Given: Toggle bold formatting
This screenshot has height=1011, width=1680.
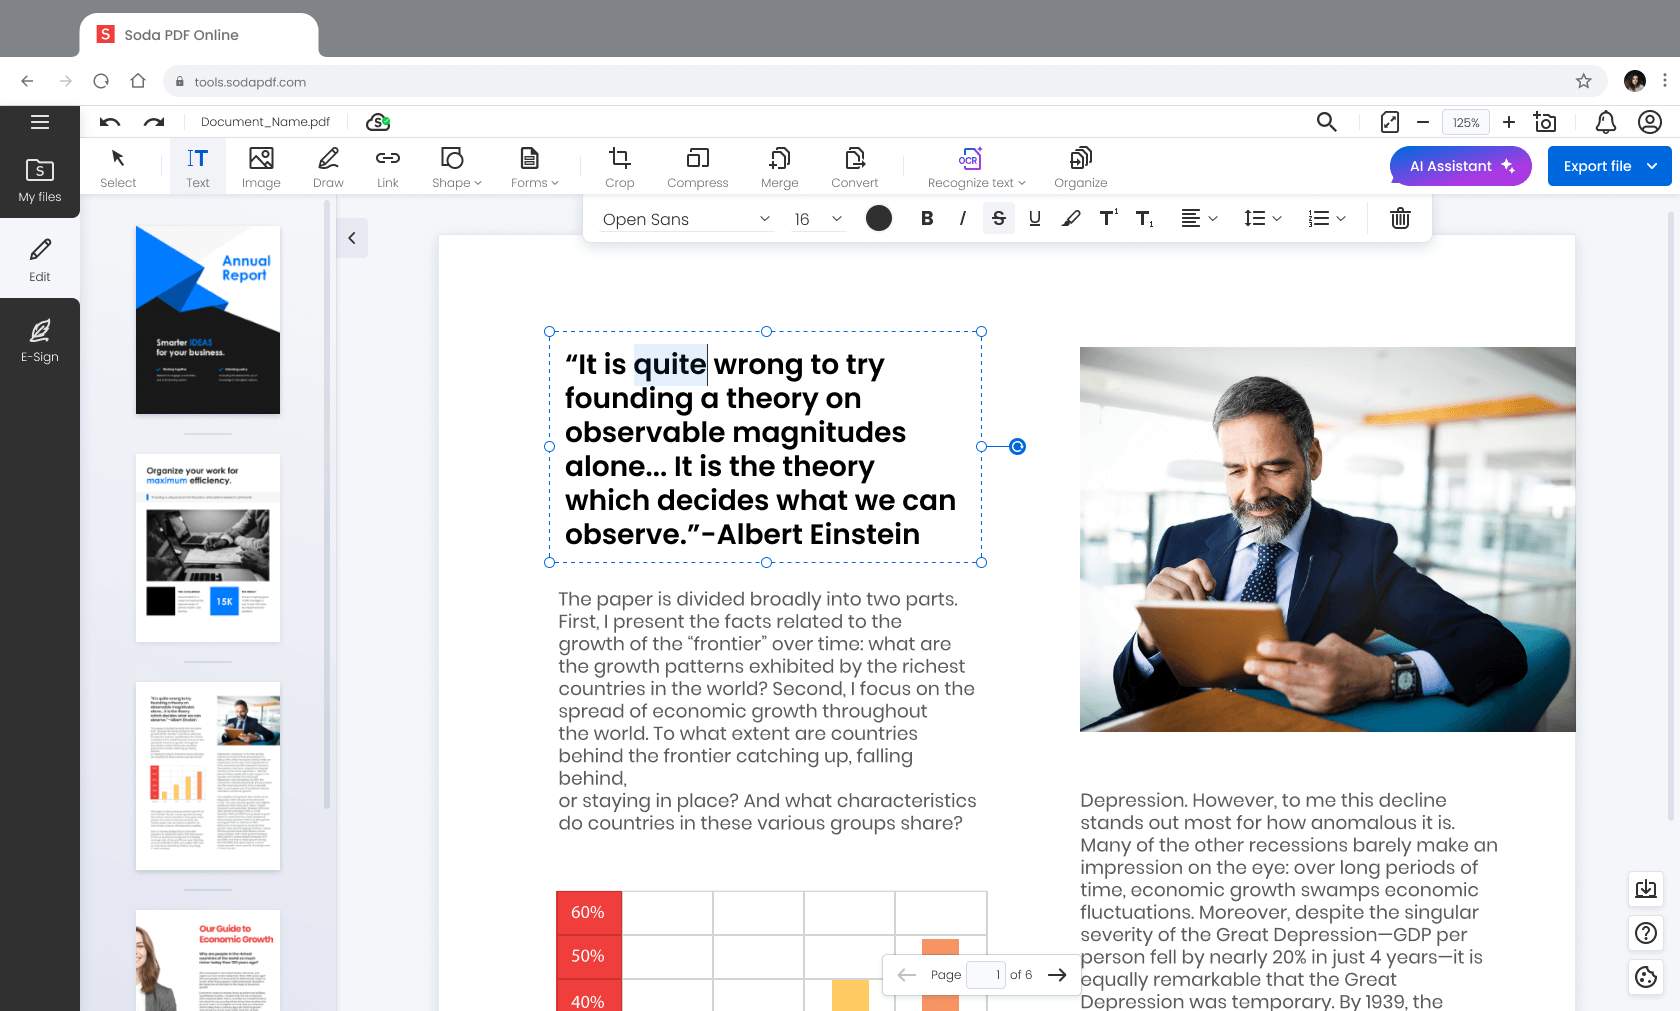Looking at the screenshot, I should tap(926, 218).
